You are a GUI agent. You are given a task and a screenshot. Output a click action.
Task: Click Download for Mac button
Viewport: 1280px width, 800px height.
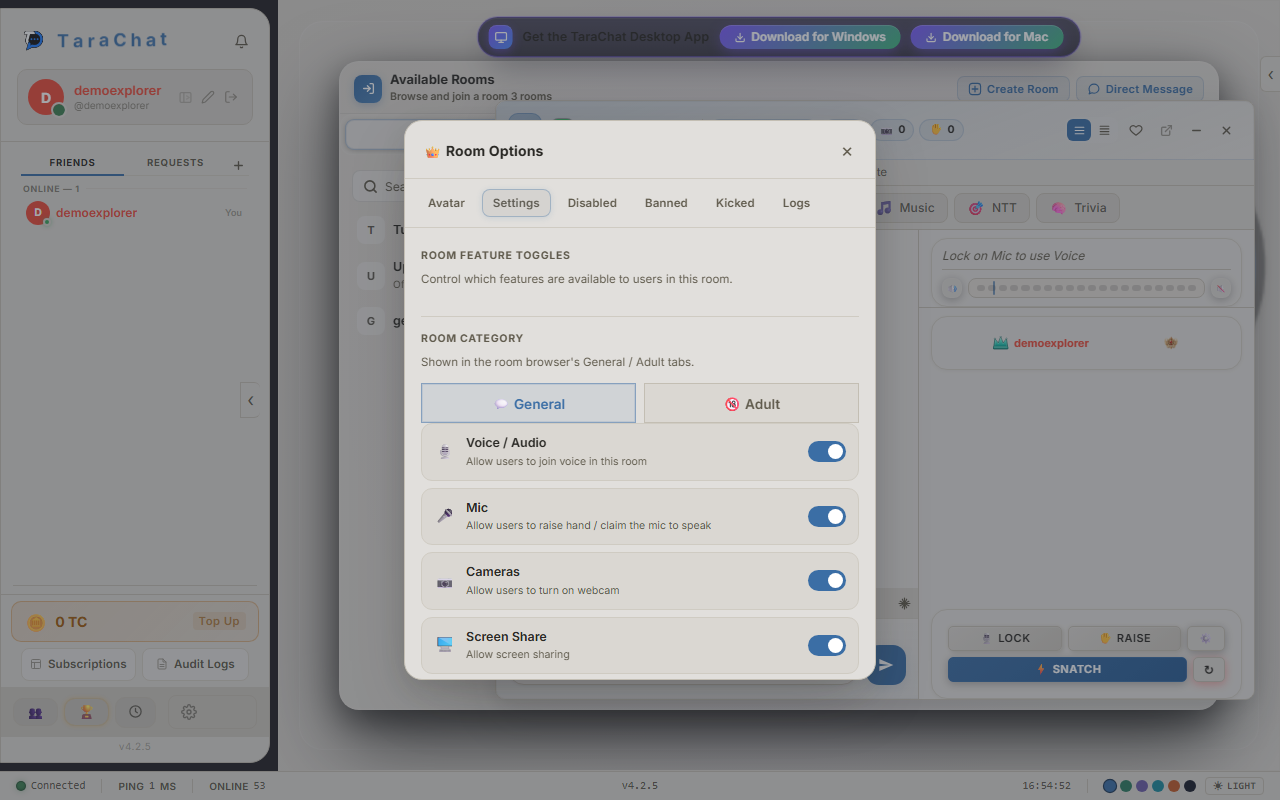click(x=987, y=37)
